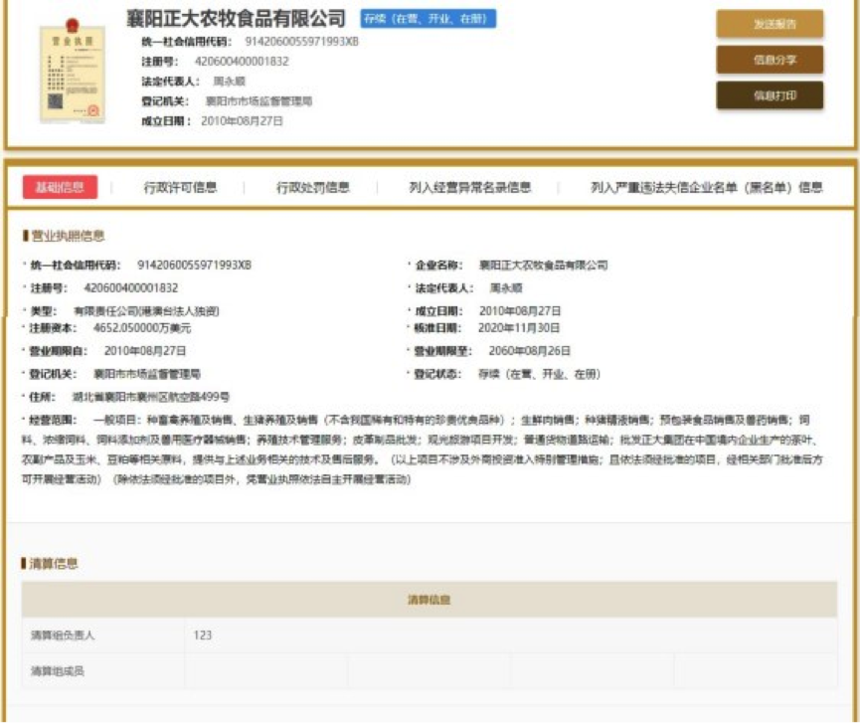Open the business license thumbnail image
This screenshot has height=723, width=860.
point(72,70)
